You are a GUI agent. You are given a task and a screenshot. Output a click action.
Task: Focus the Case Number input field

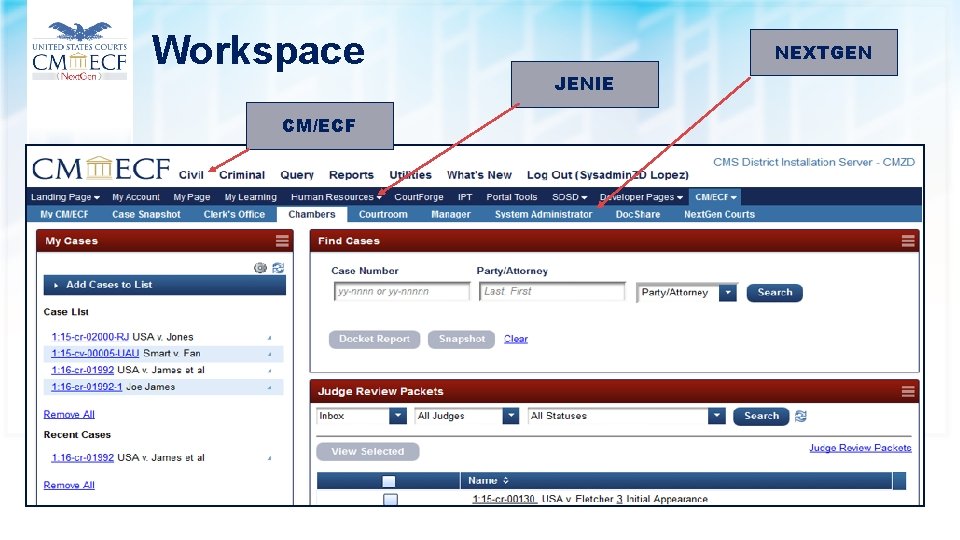pos(402,291)
